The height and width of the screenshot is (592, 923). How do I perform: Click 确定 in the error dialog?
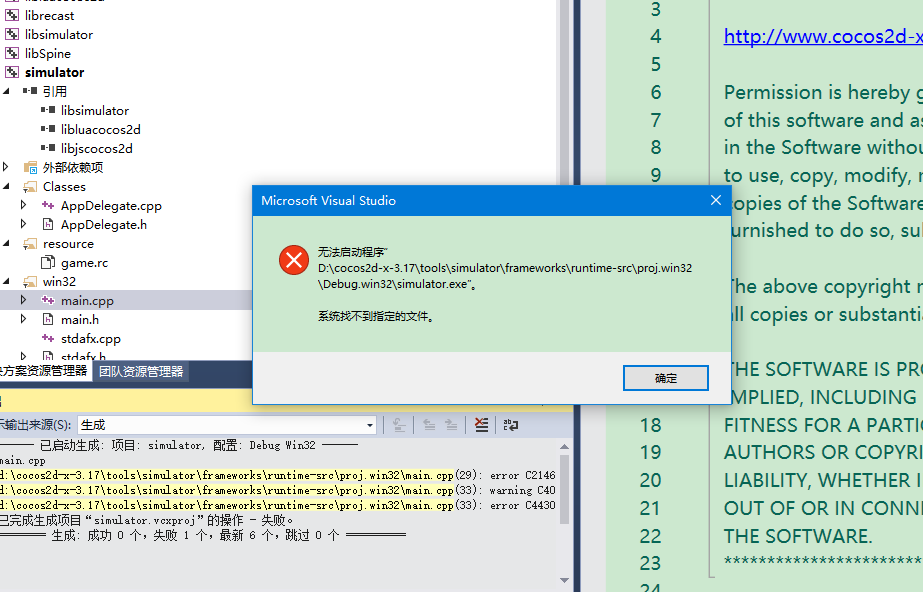coord(666,378)
